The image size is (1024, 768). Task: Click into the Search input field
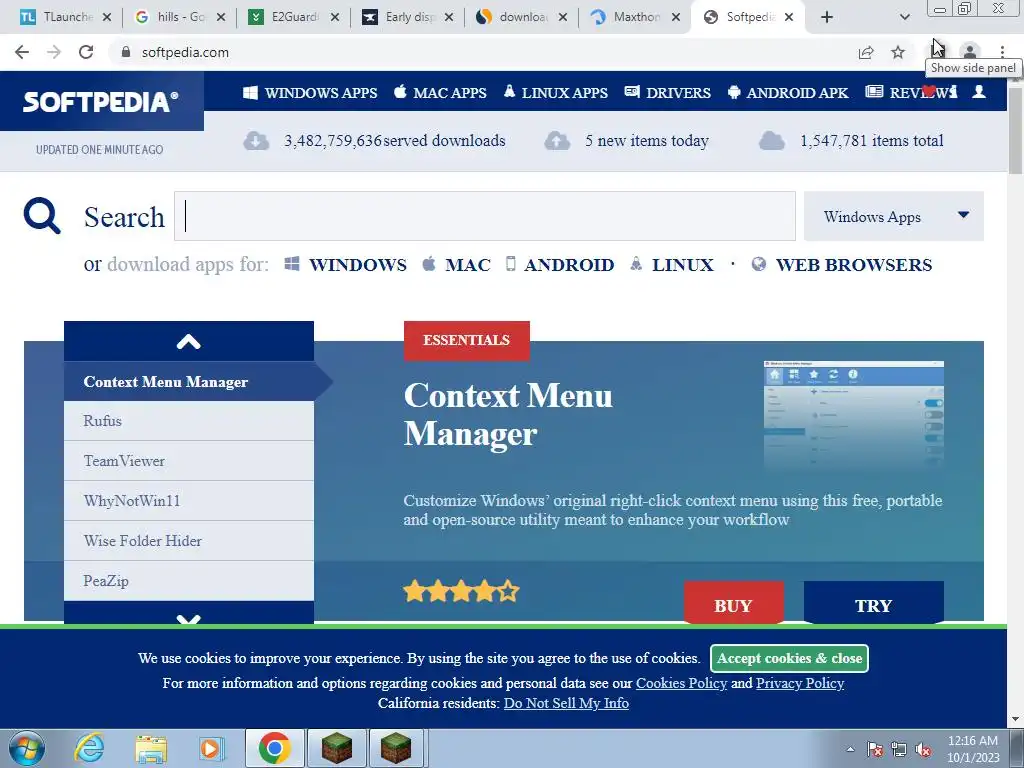[485, 216]
